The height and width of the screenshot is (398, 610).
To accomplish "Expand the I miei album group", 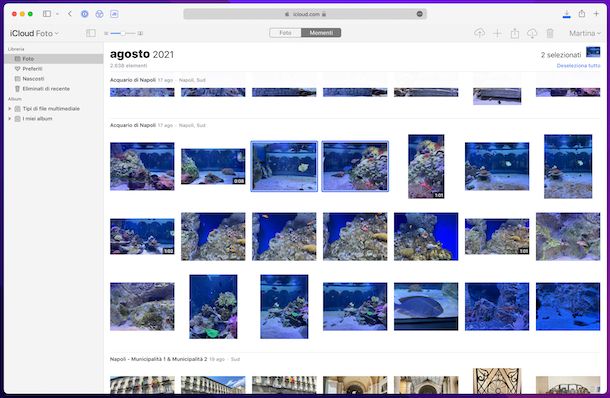I will tap(10, 119).
